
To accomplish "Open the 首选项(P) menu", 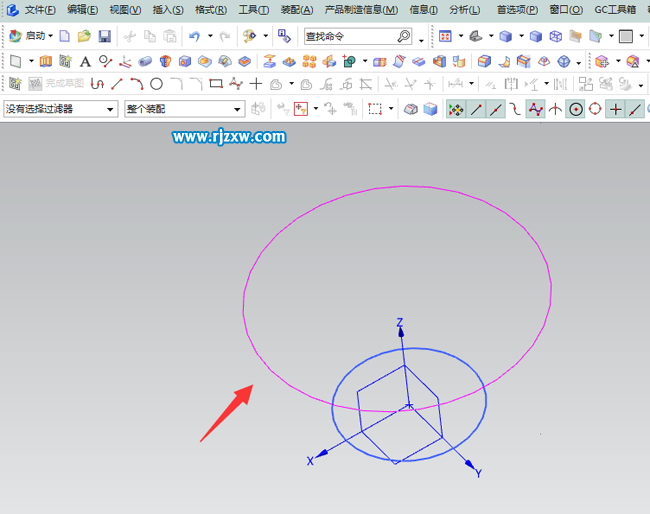I will (517, 10).
